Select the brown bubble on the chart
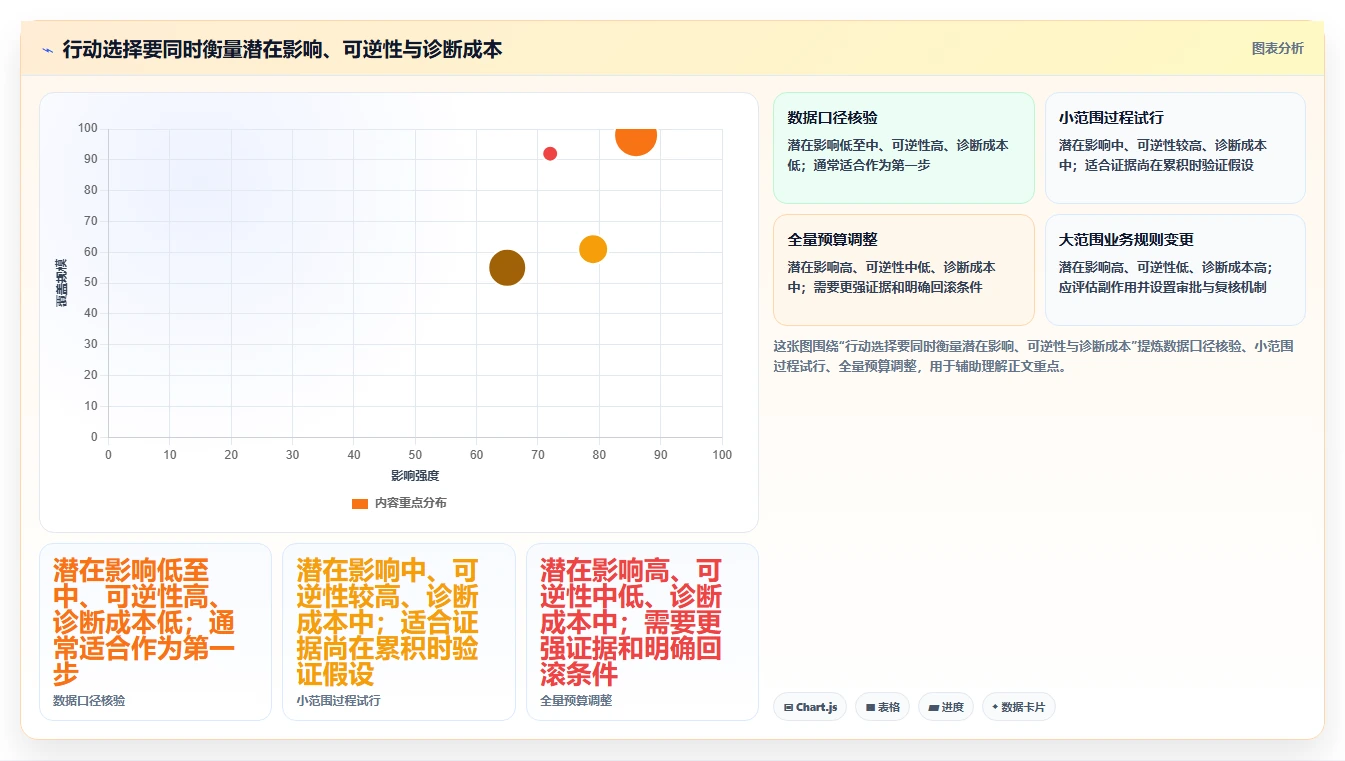Screen dimensions: 1345x761 [x=507, y=267]
